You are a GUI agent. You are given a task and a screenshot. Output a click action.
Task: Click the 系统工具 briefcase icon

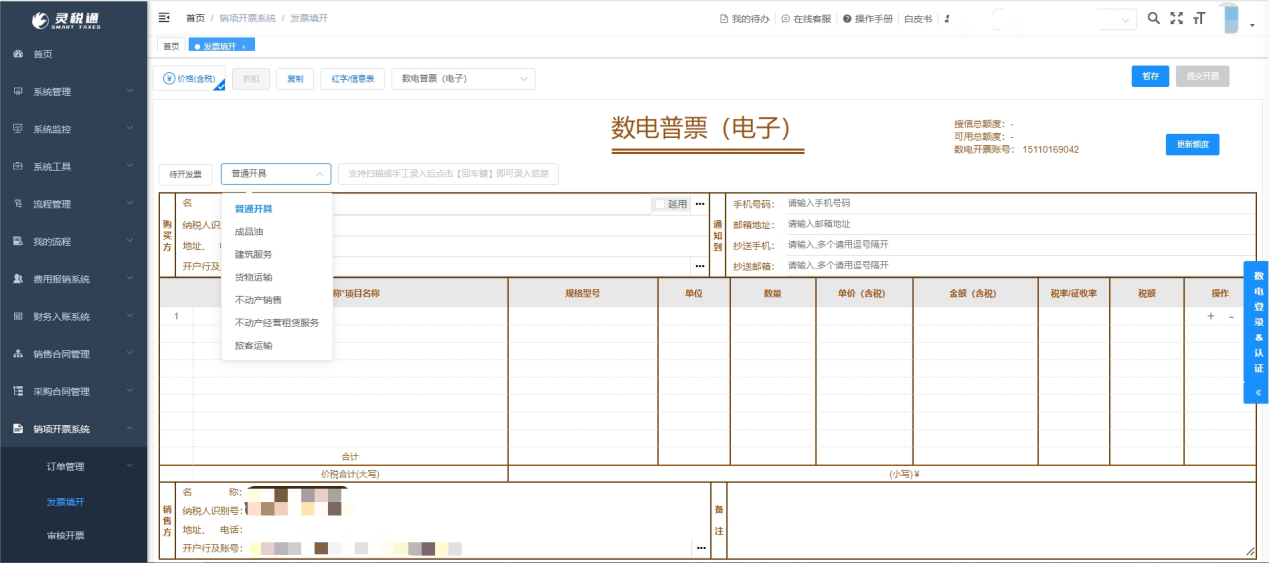coord(18,166)
